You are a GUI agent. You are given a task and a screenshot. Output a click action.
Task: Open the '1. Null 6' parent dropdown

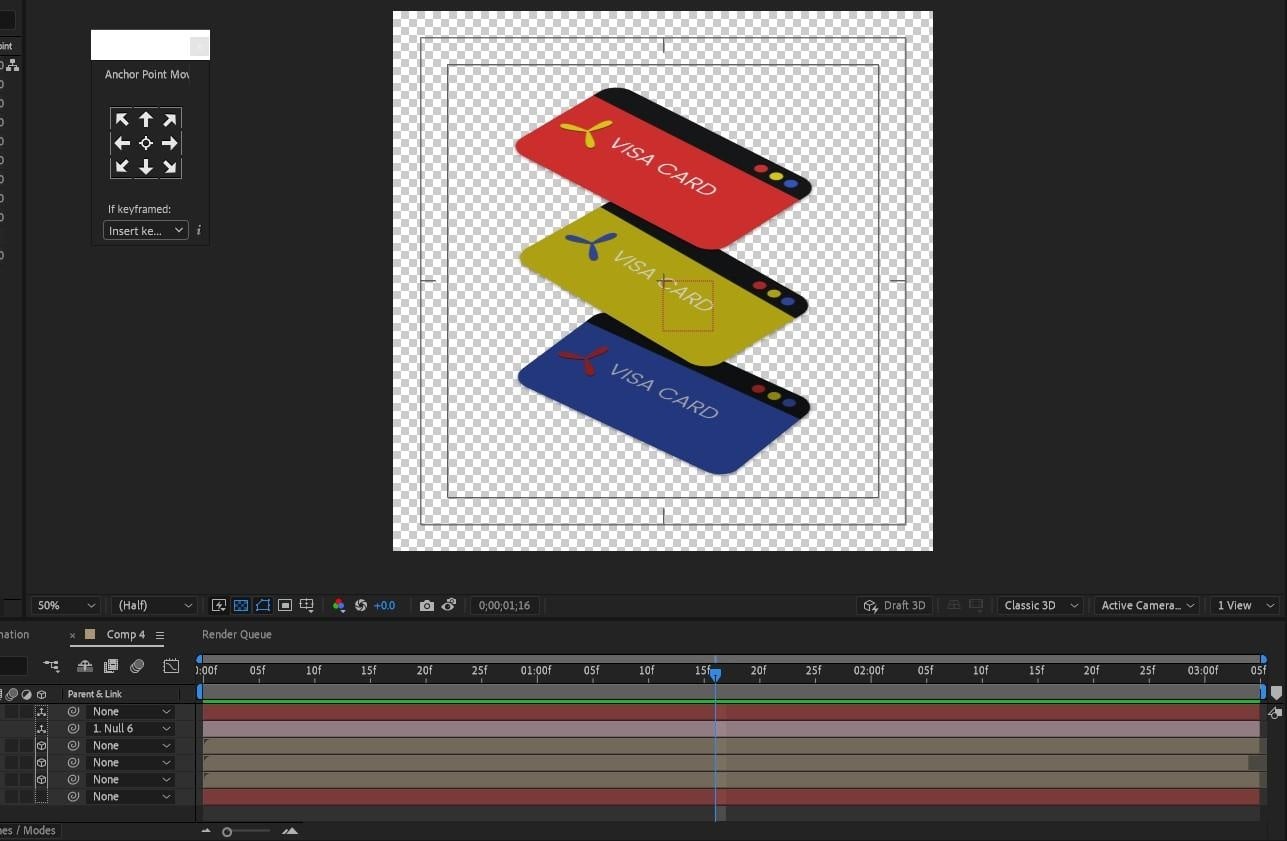click(132, 729)
